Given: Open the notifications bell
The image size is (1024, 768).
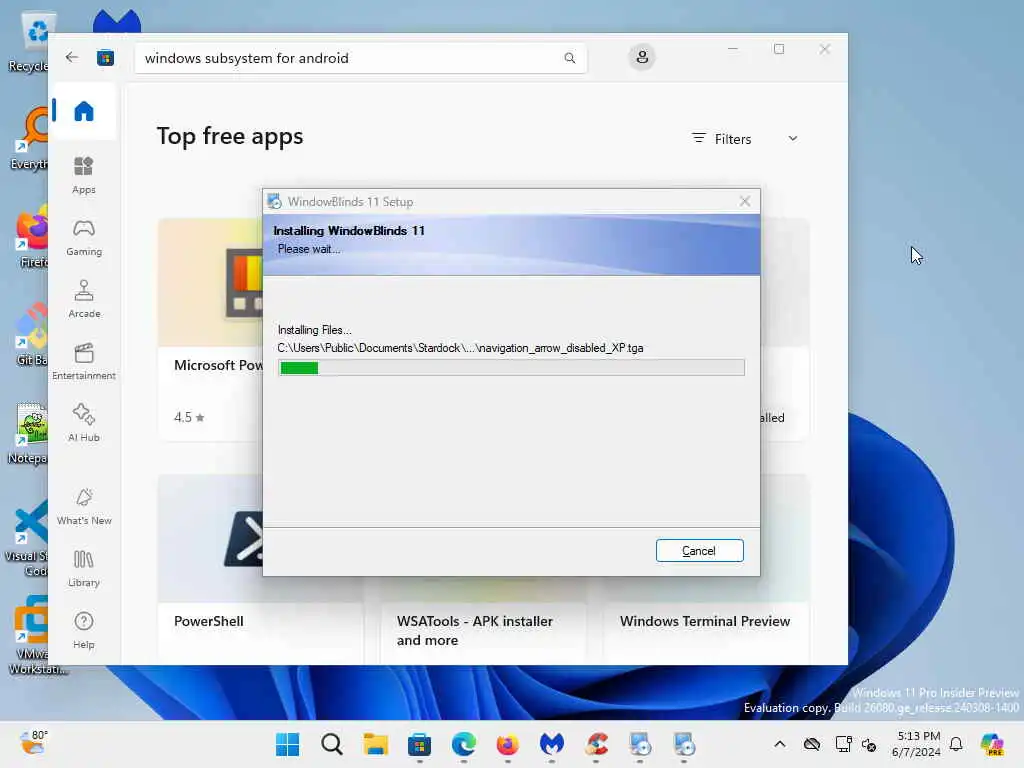Looking at the screenshot, I should click(956, 744).
